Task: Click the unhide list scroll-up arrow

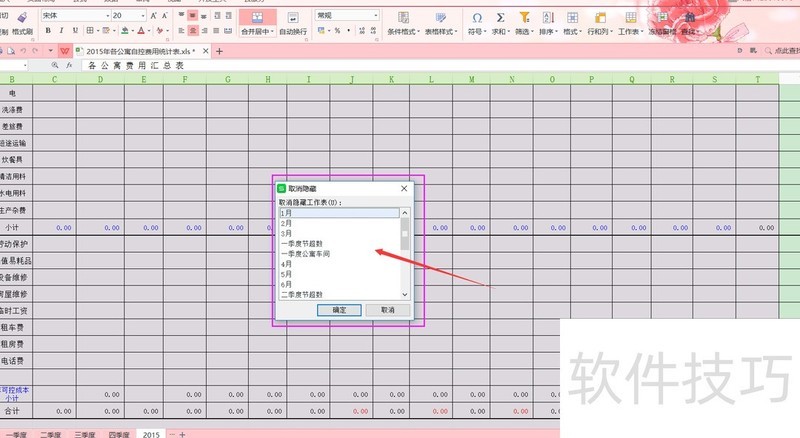Action: pyautogui.click(x=405, y=213)
